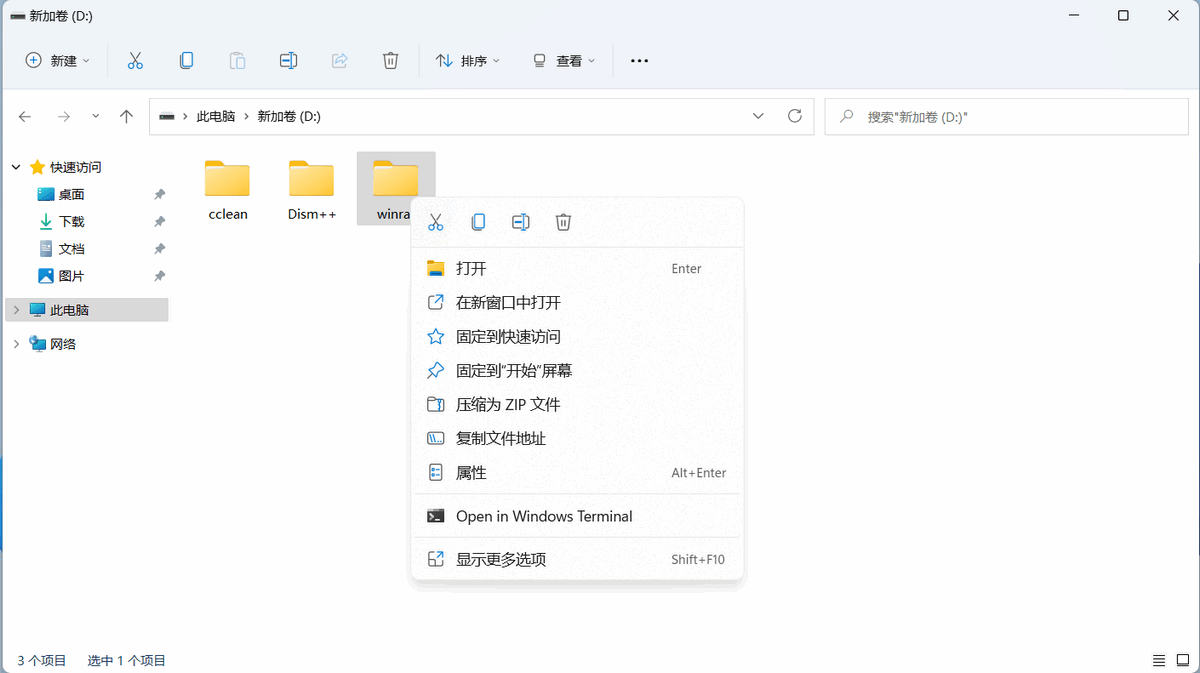Select 网络 in navigation pane
This screenshot has height=673, width=1200.
[x=63, y=344]
